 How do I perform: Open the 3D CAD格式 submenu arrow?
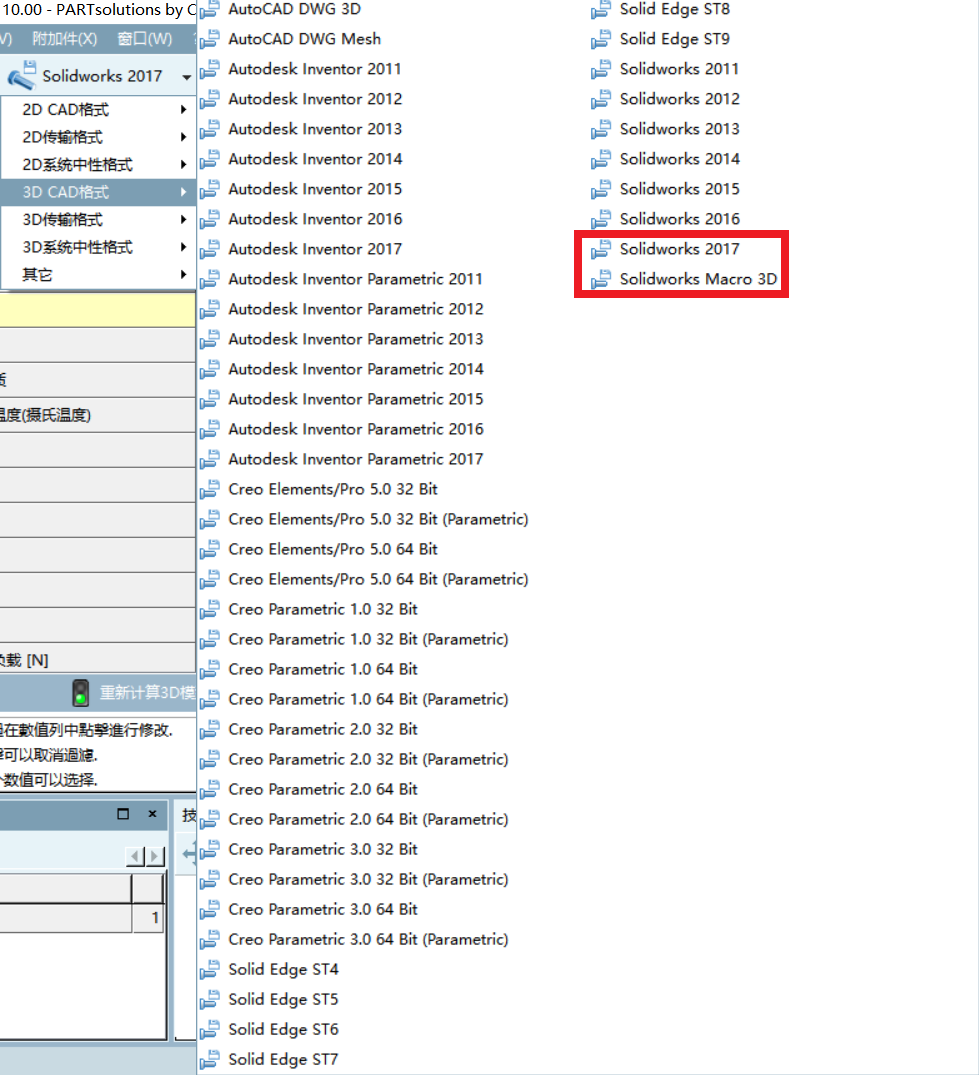pos(183,192)
